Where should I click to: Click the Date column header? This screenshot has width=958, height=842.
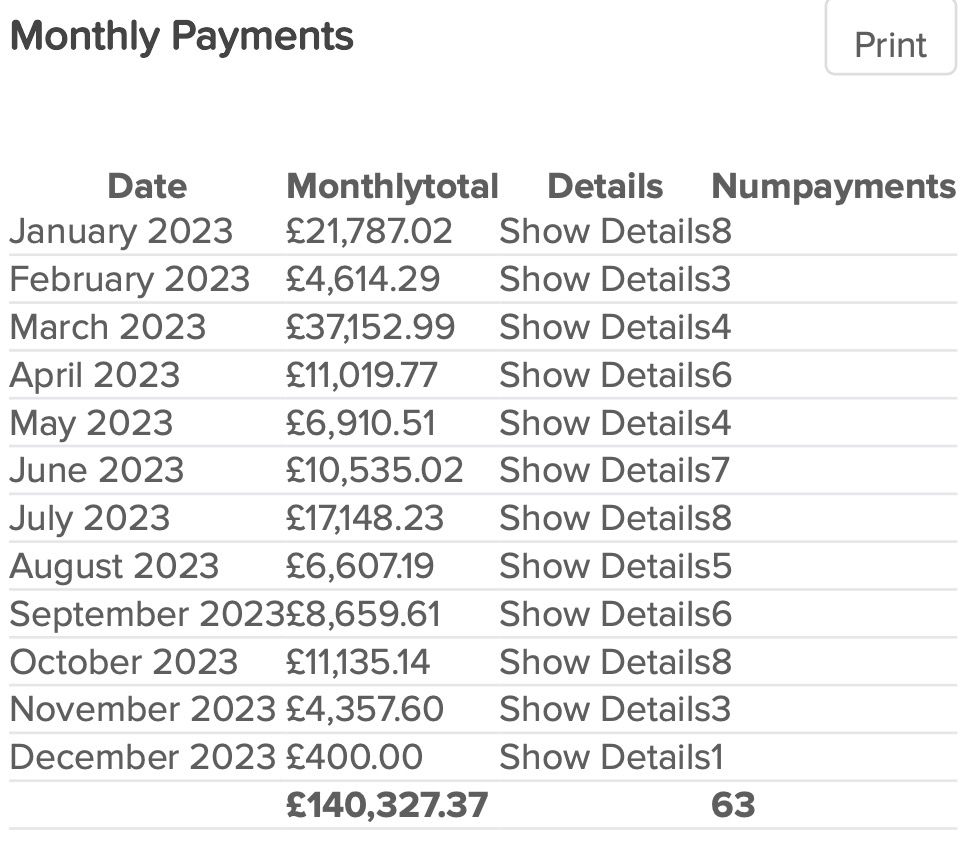tap(147, 186)
